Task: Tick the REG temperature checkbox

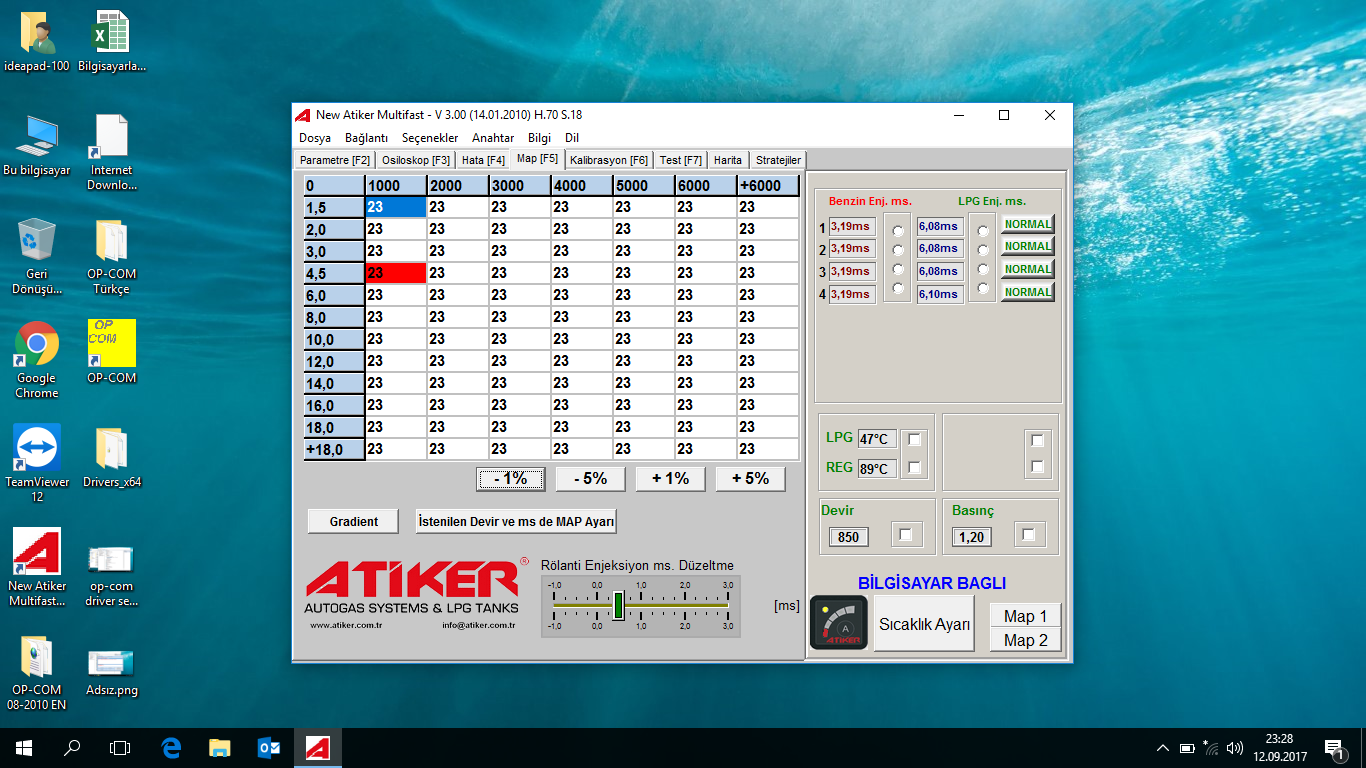Action: click(x=914, y=467)
